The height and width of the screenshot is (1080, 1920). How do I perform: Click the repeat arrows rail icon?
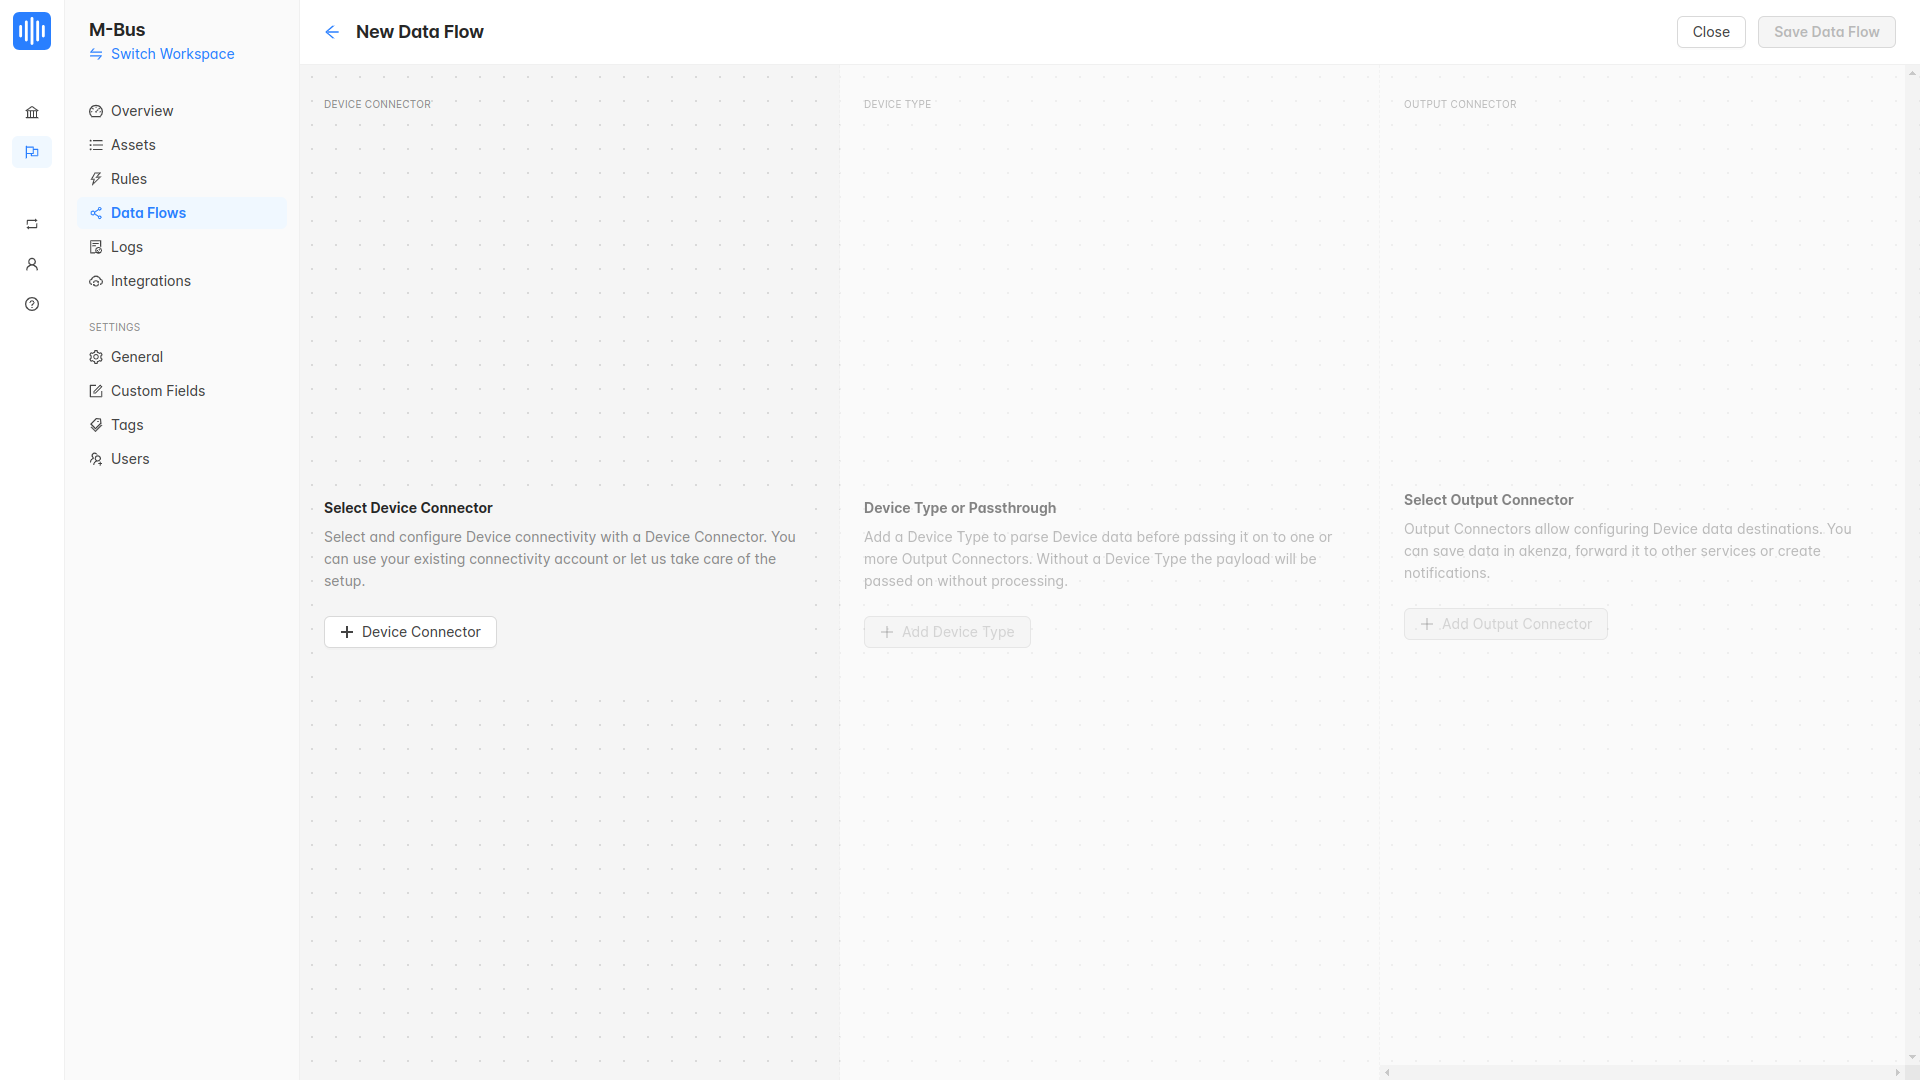click(32, 224)
